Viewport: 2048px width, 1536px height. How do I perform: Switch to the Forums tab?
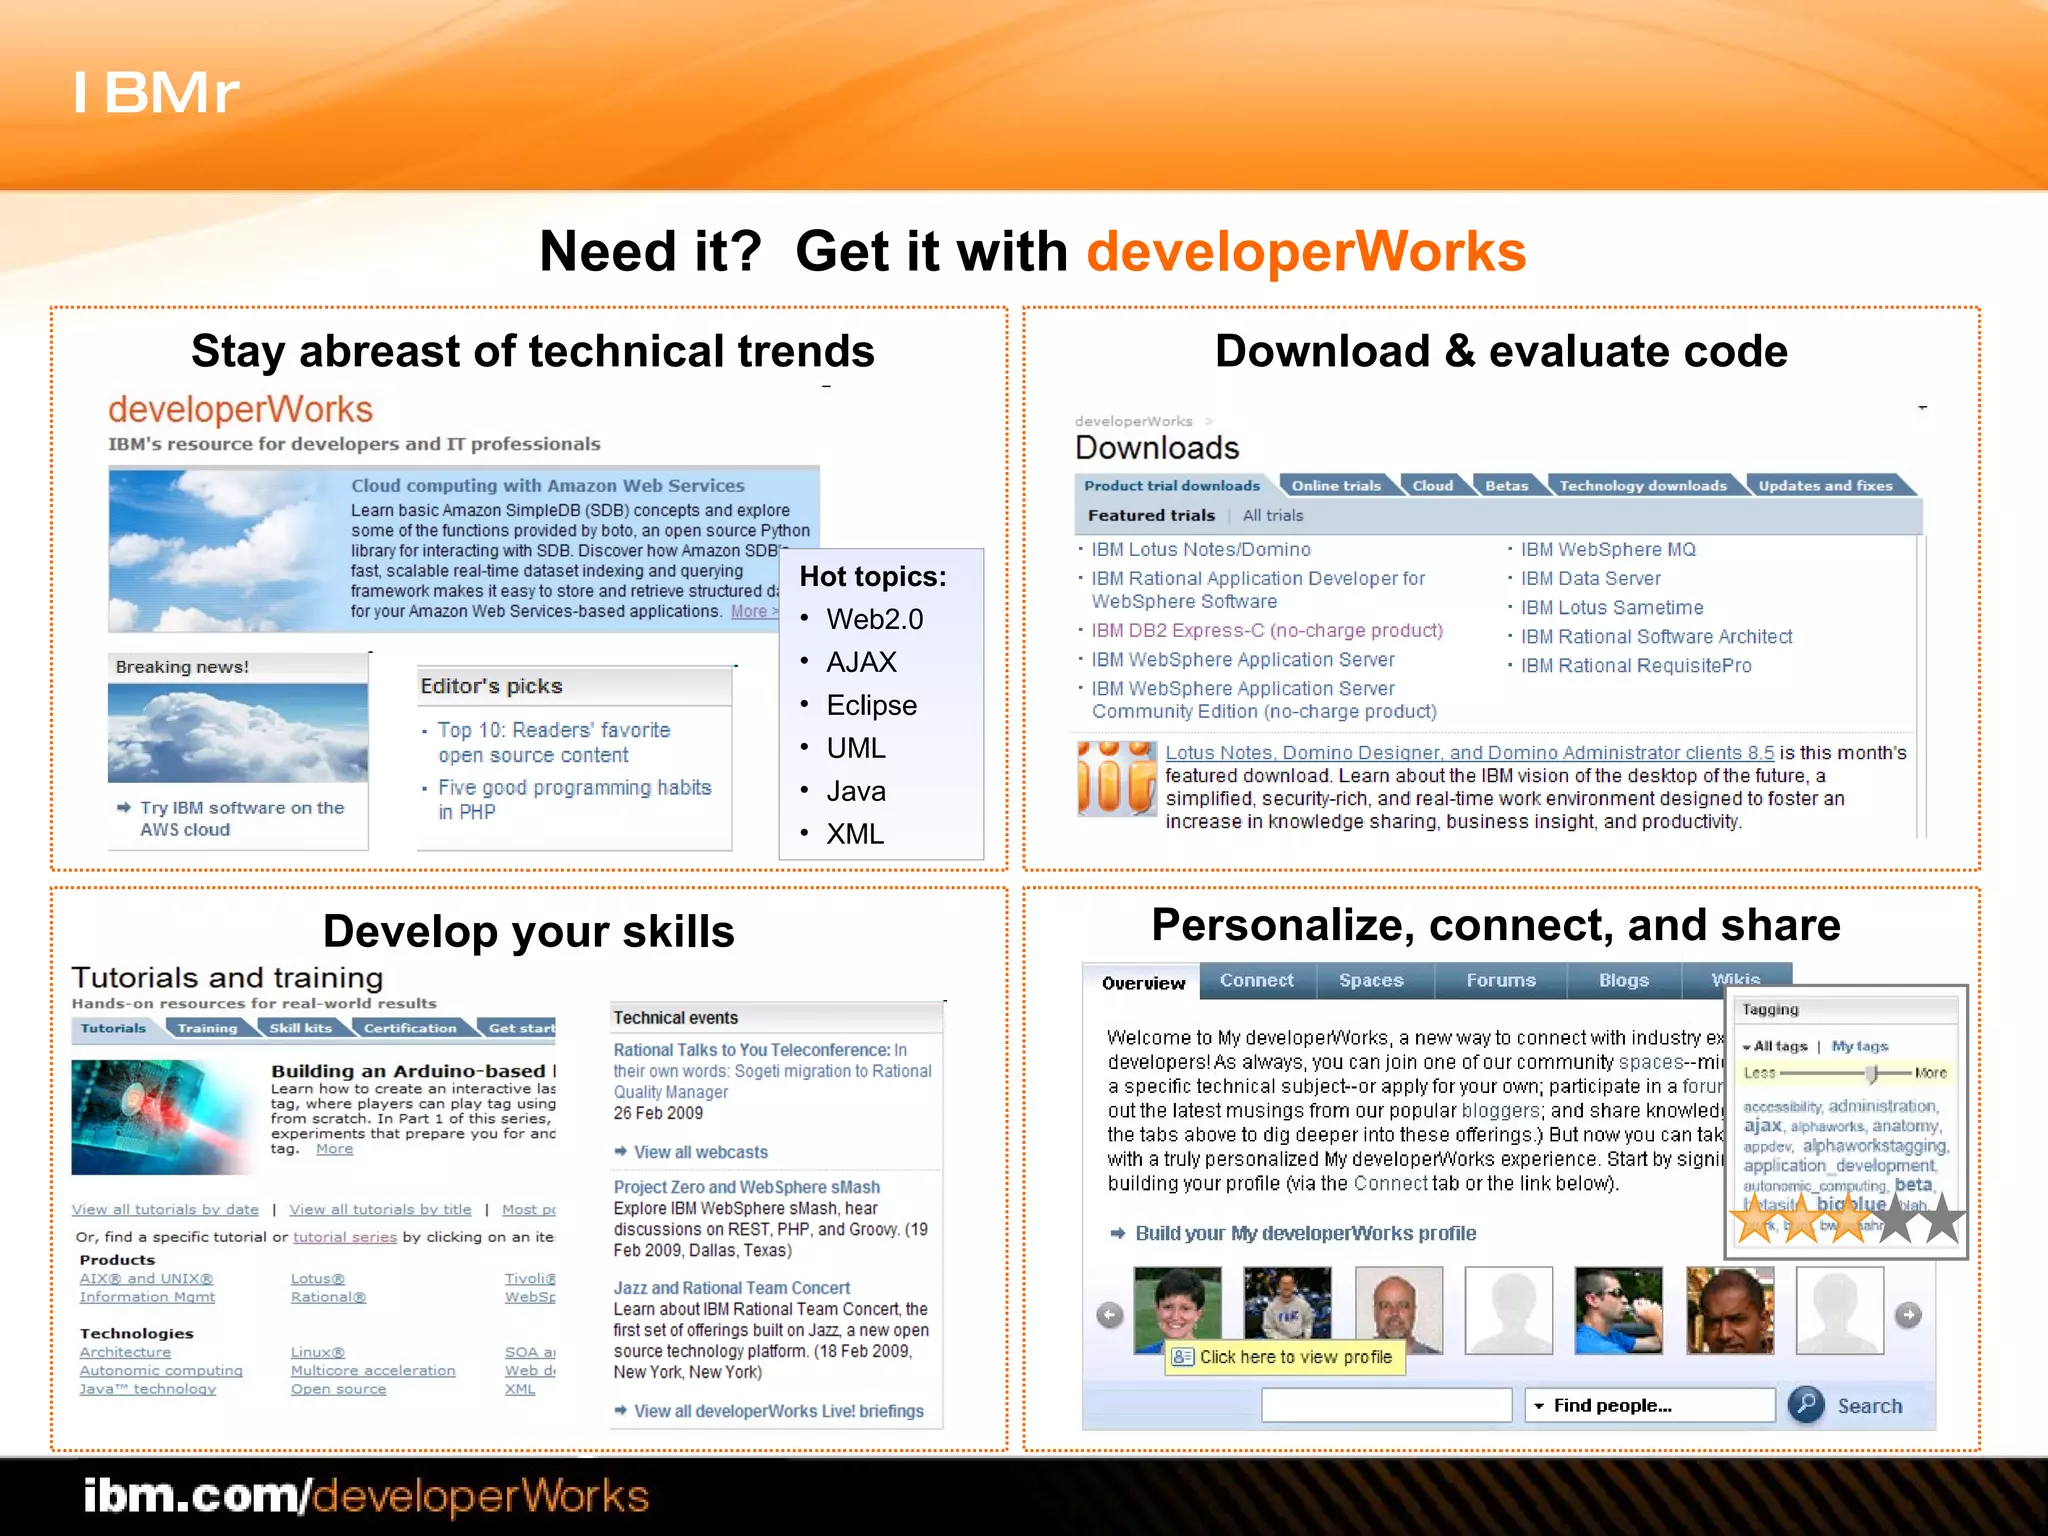click(1500, 980)
